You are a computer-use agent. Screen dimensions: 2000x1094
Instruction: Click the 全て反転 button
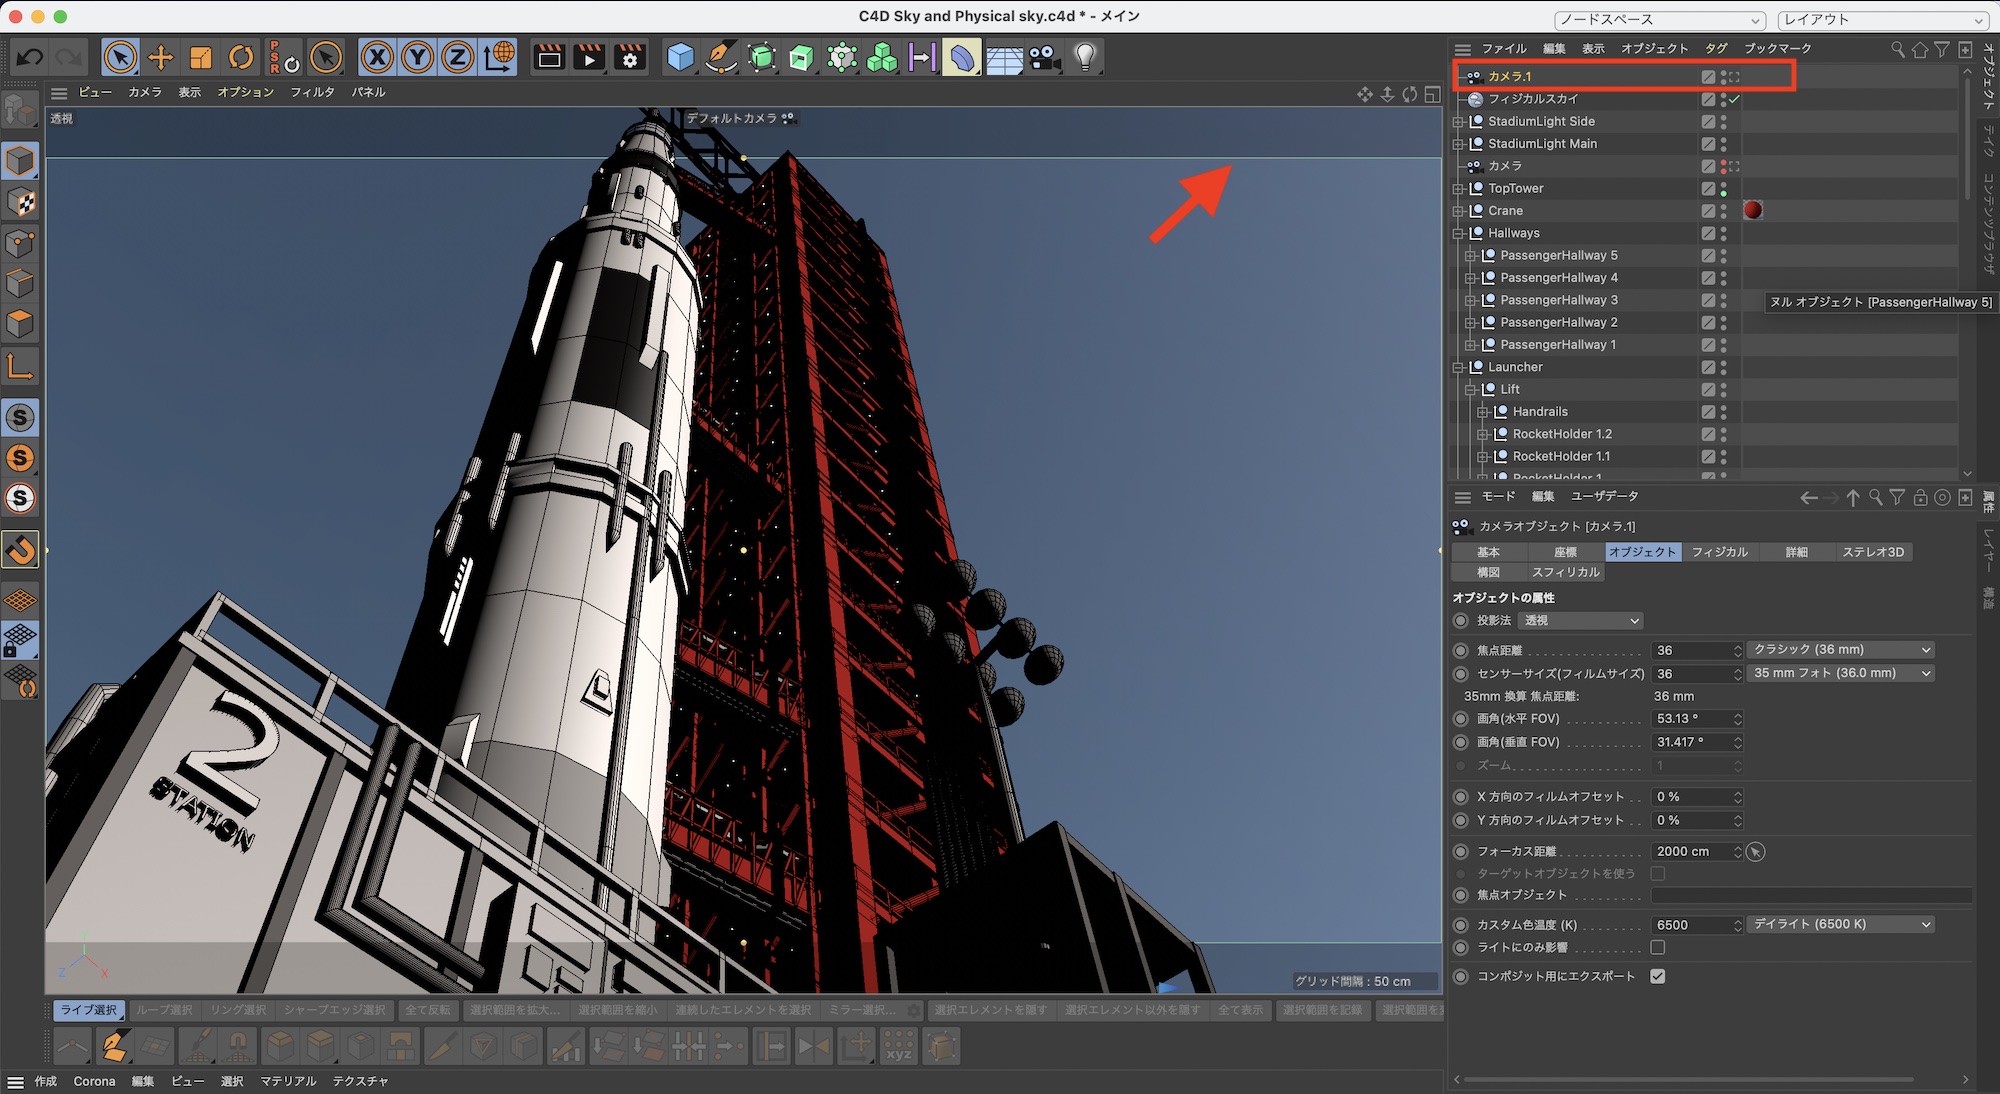427,1010
